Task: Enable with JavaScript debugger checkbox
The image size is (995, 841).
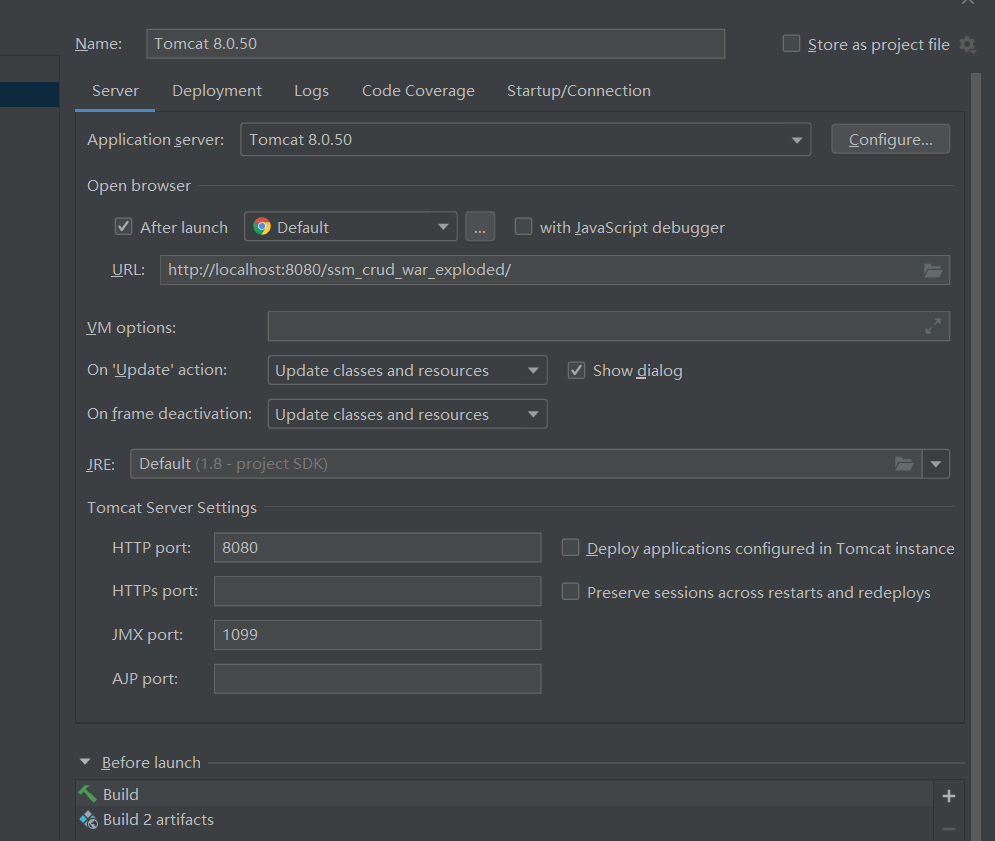Action: [x=523, y=227]
